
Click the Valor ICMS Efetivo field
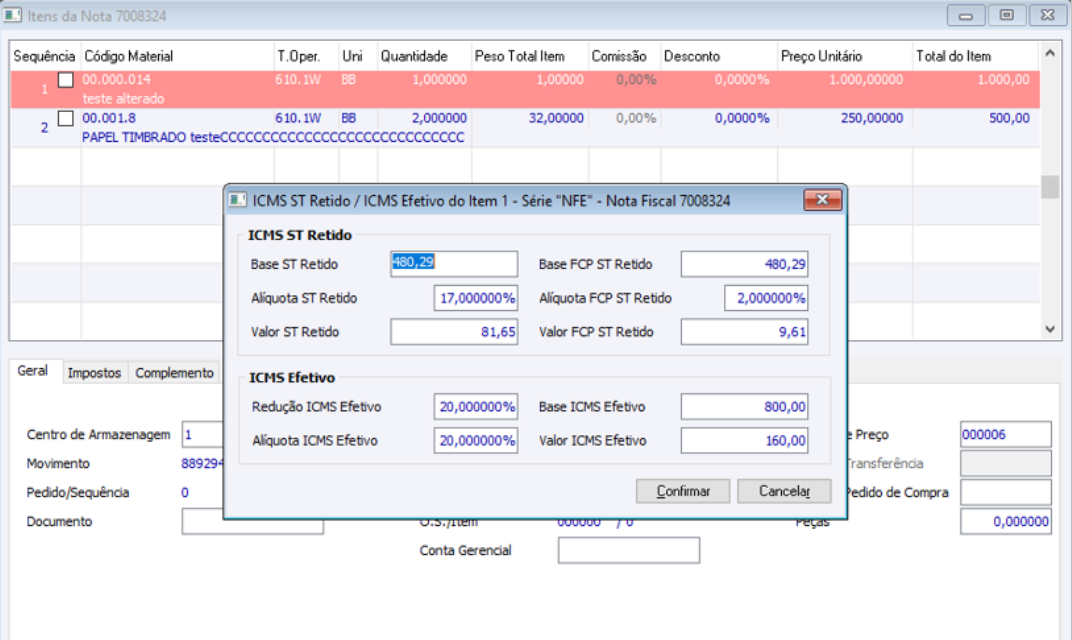click(745, 440)
